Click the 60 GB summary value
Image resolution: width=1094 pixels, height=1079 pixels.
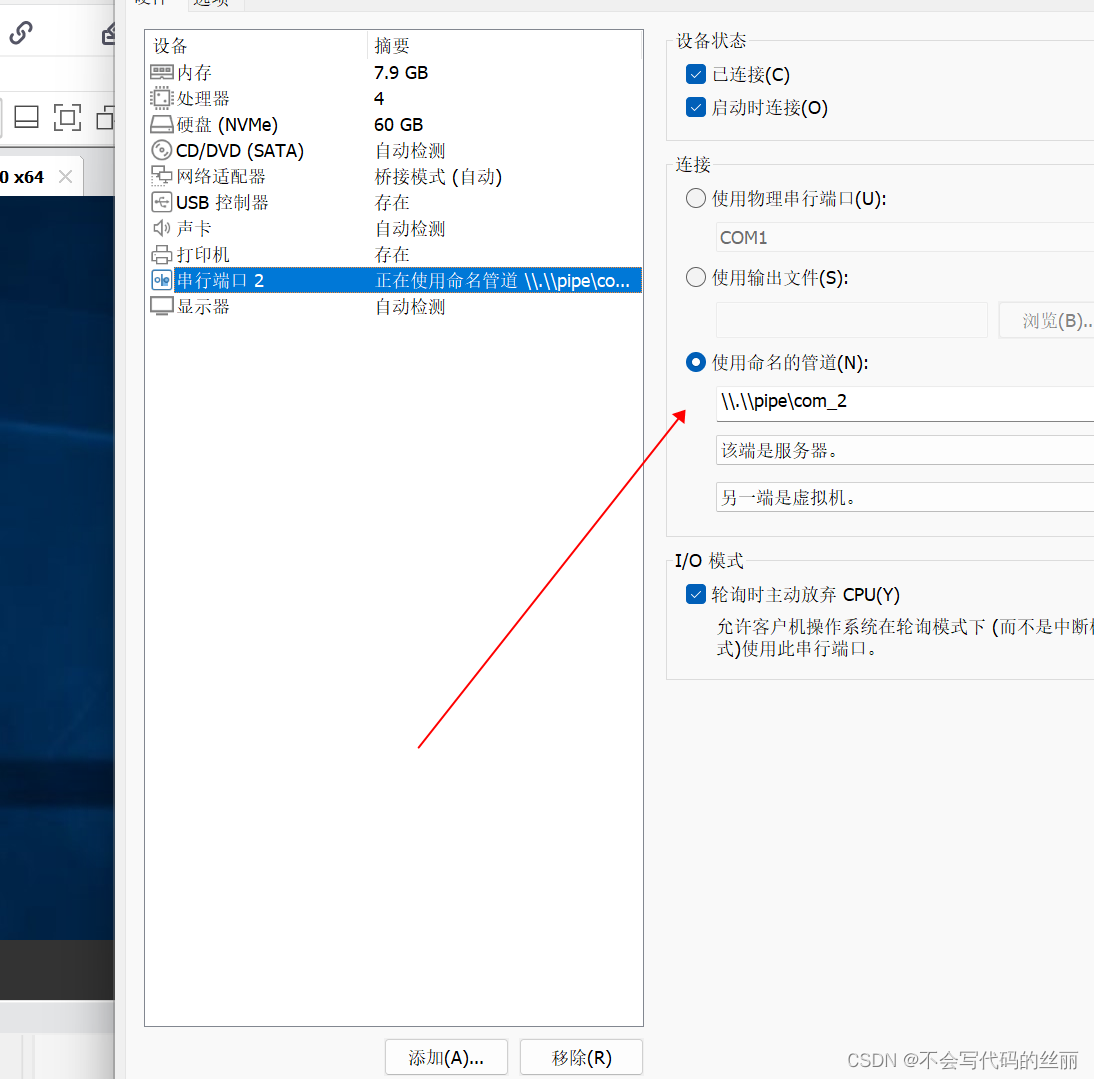[x=398, y=124]
